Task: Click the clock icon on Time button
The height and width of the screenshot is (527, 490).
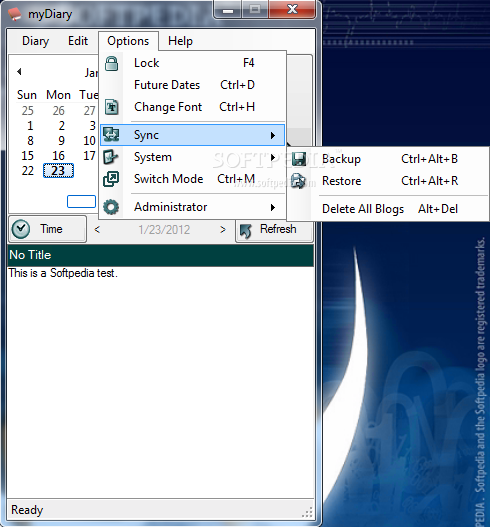Action: click(21, 229)
